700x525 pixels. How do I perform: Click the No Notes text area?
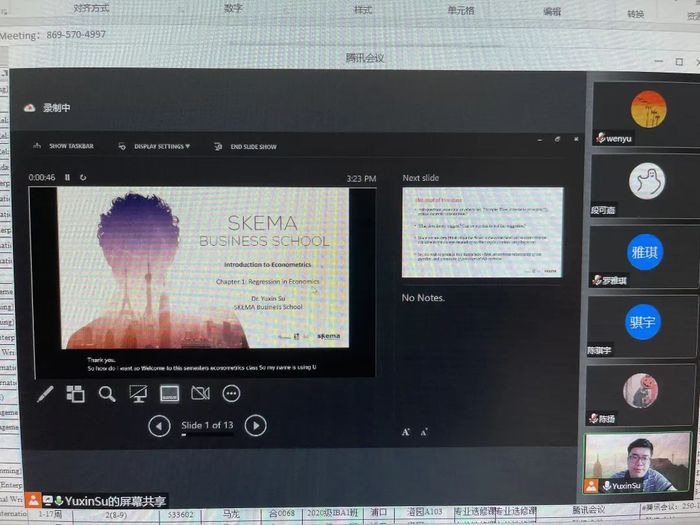pyautogui.click(x=423, y=298)
